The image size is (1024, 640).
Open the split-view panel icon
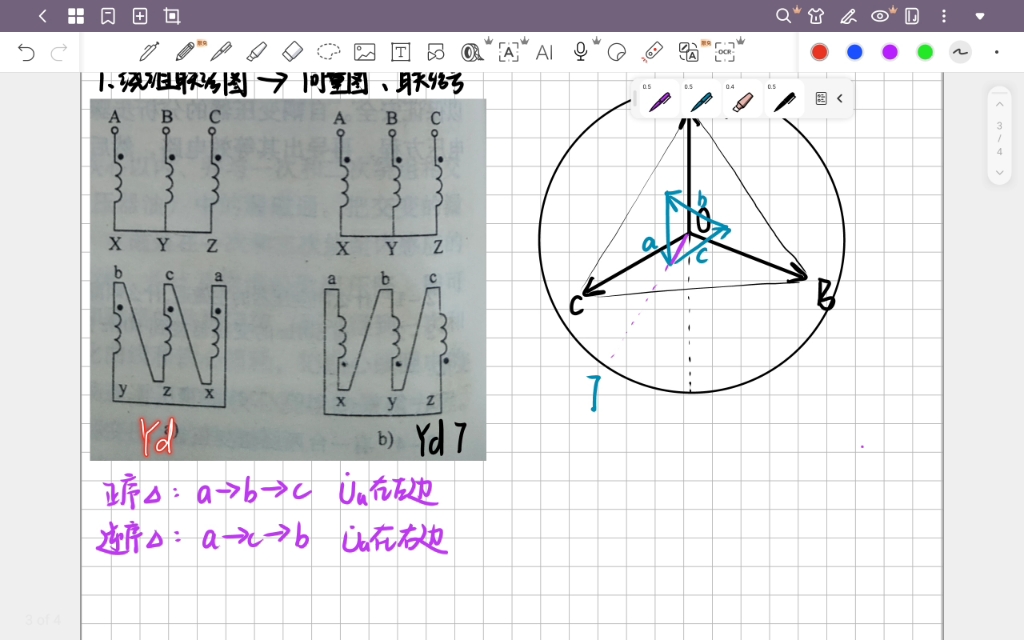[912, 16]
